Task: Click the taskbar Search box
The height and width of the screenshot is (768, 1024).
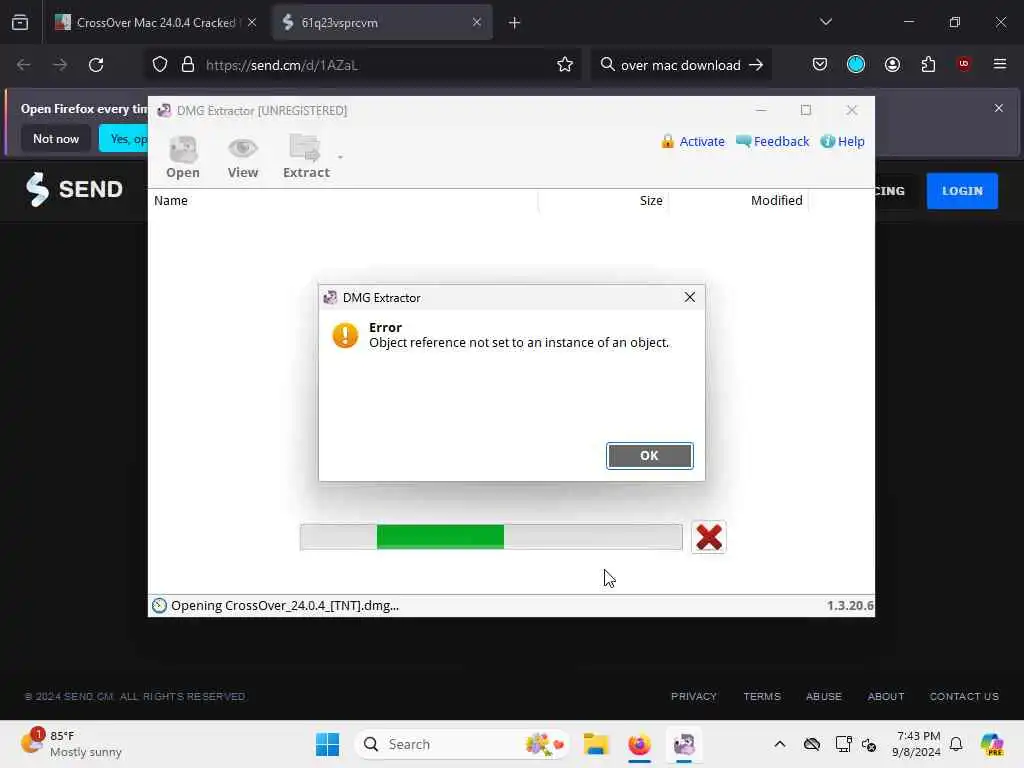Action: click(461, 744)
